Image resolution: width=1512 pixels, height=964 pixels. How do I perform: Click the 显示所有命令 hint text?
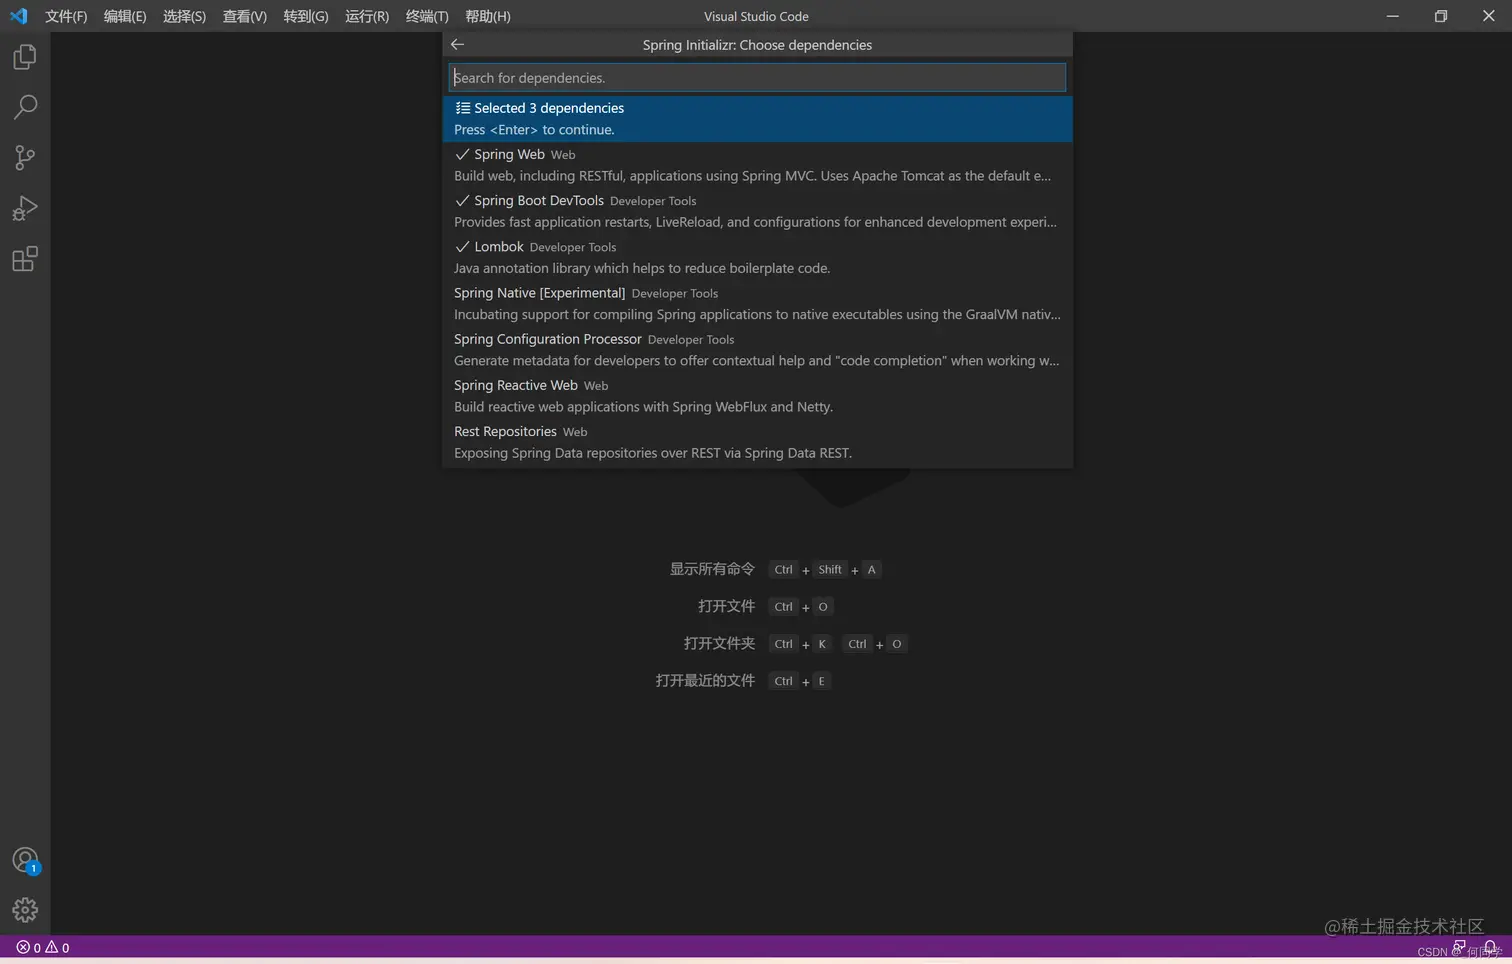[712, 569]
